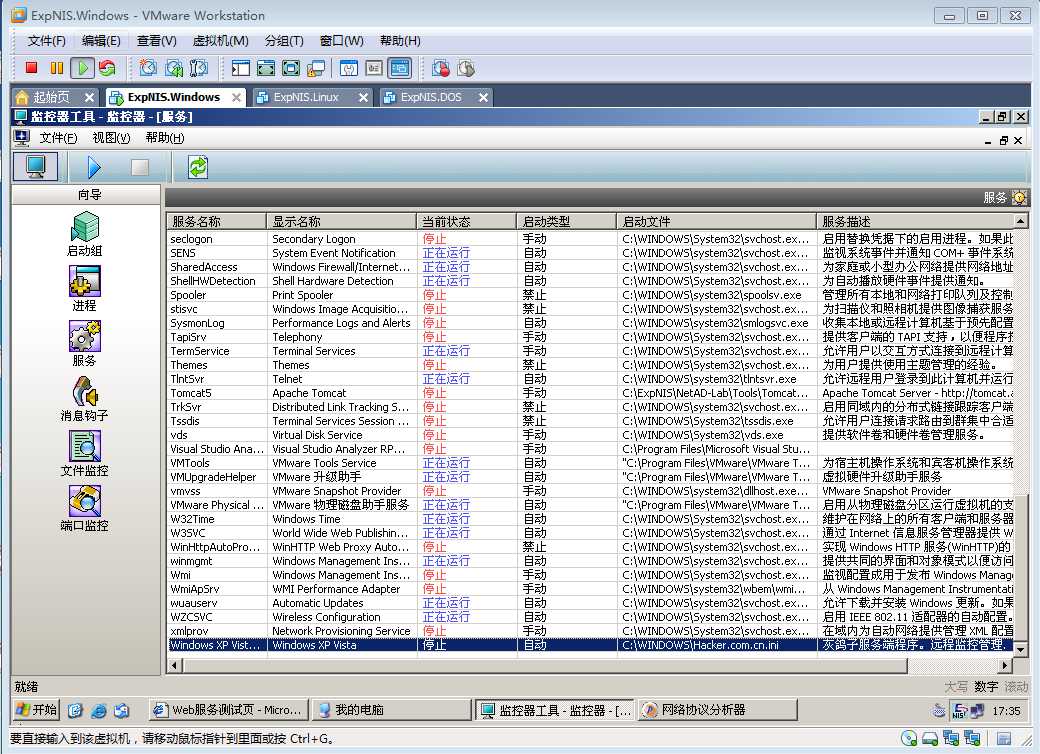Click the green refresh icon
The height and width of the screenshot is (754, 1040).
click(x=198, y=166)
